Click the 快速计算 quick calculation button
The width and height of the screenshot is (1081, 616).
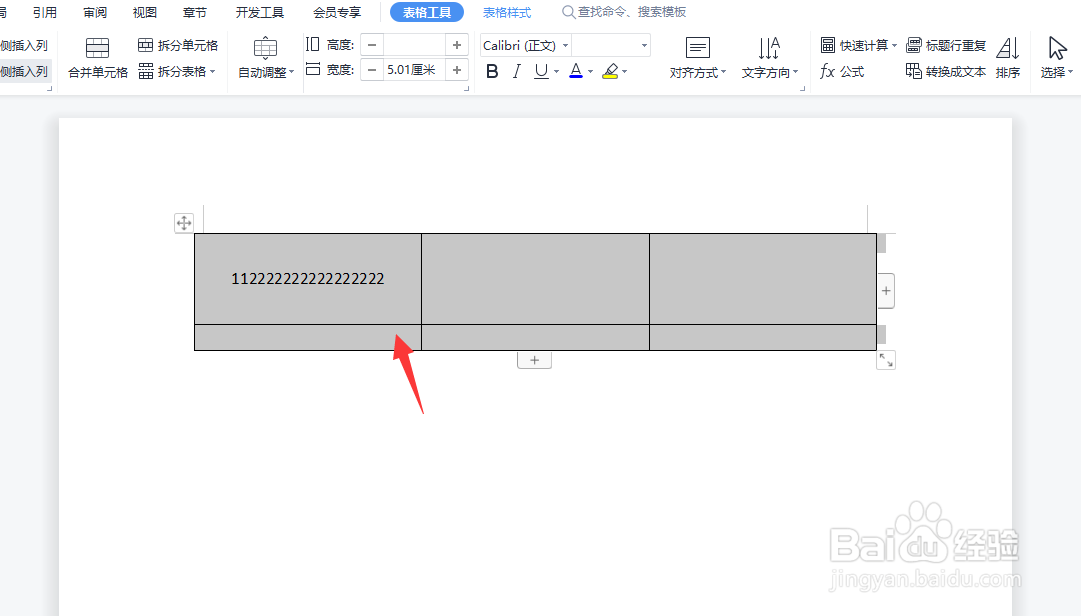[x=857, y=45]
